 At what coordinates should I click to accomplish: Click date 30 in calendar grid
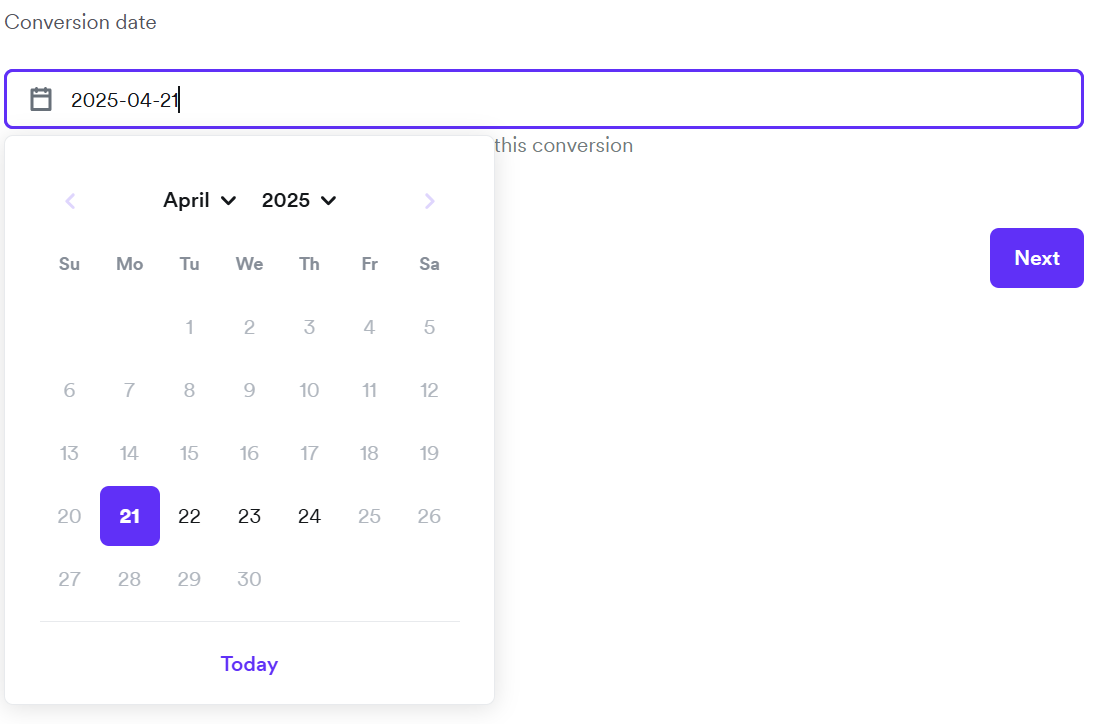point(249,579)
